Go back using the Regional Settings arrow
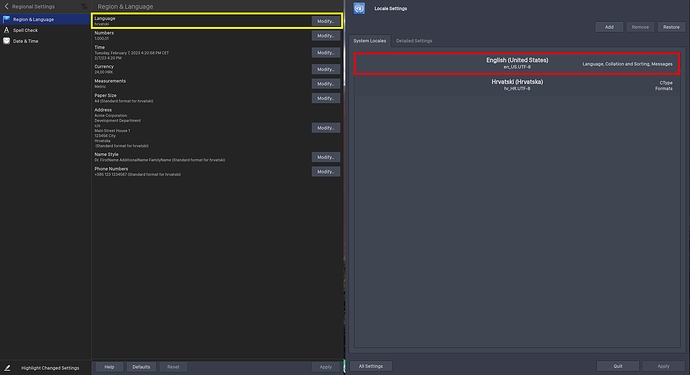The height and width of the screenshot is (375, 690). [x=6, y=7]
